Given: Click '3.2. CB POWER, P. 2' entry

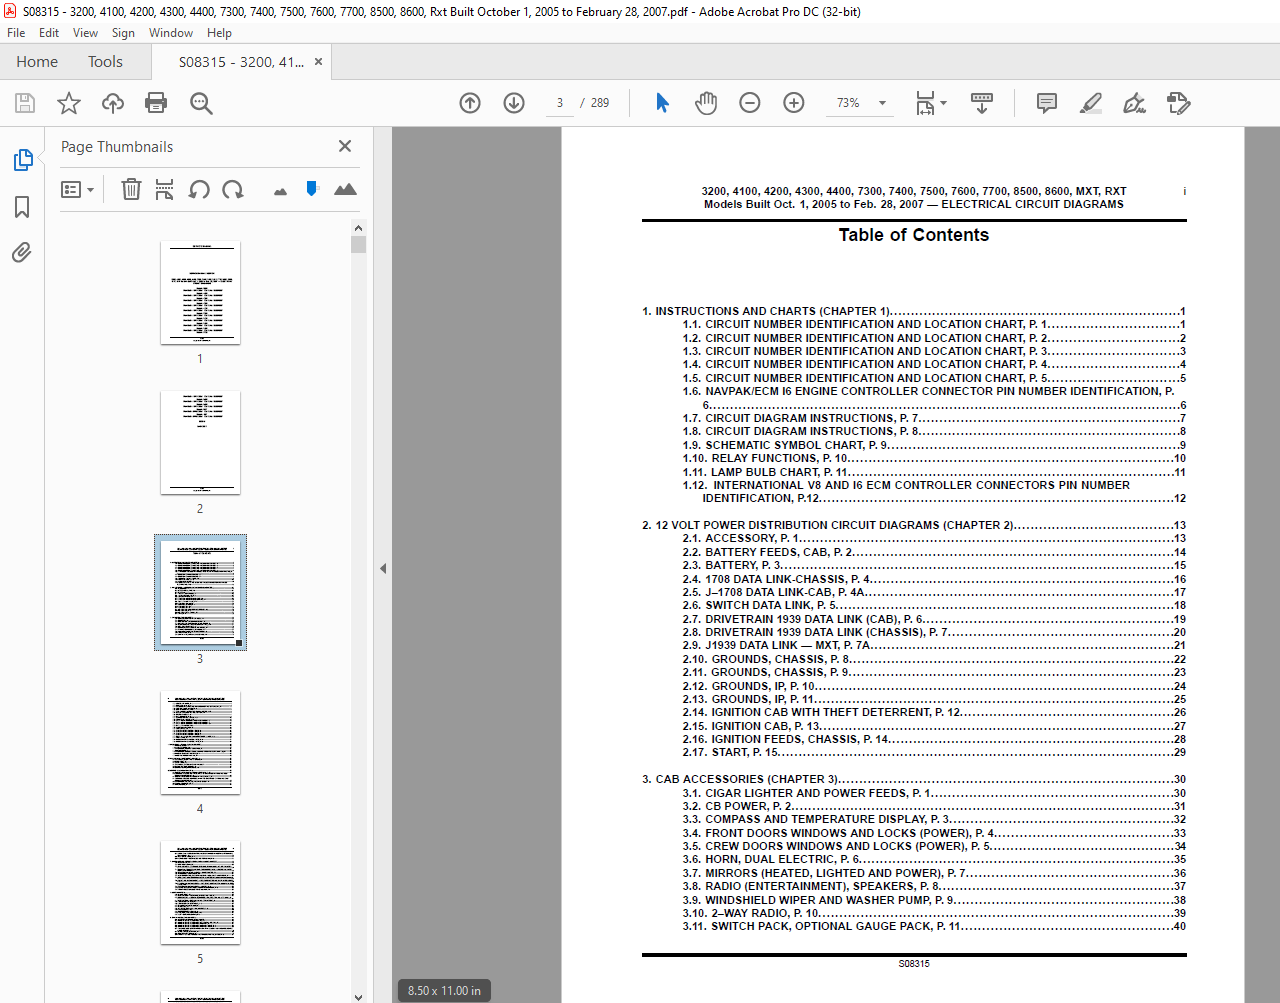Looking at the screenshot, I should coord(934,806).
